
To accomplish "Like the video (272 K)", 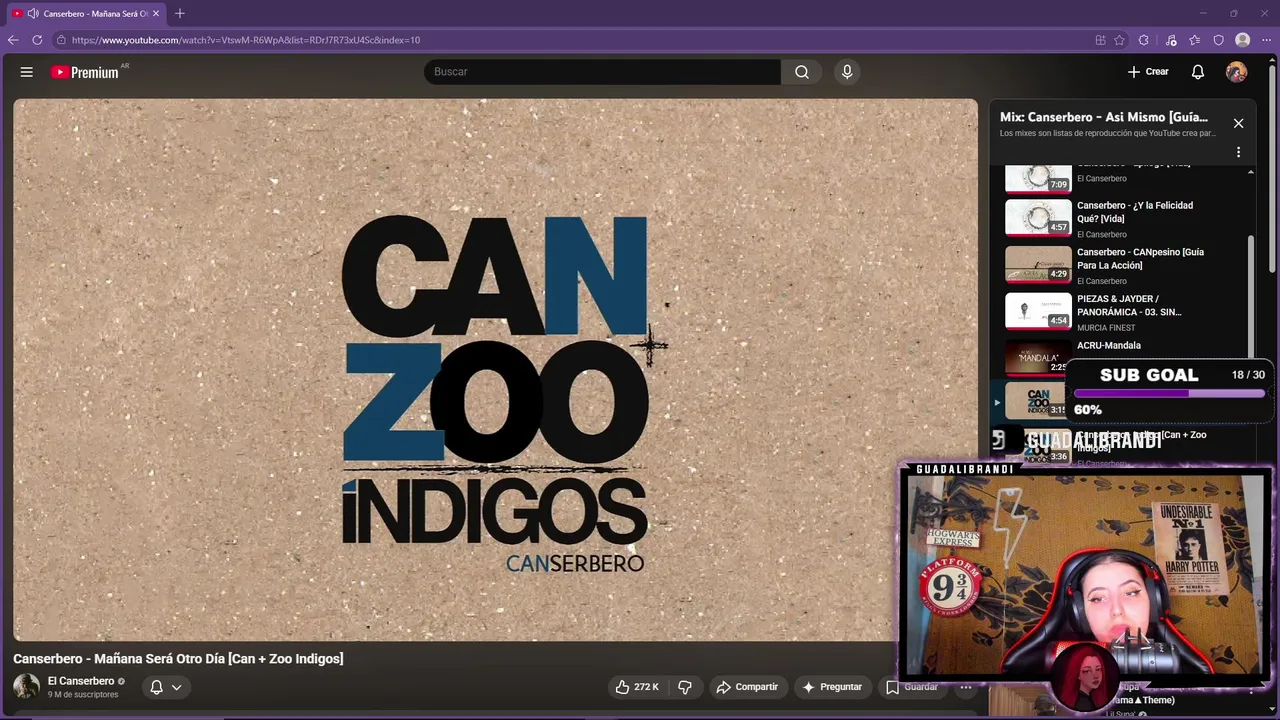I will pos(637,687).
